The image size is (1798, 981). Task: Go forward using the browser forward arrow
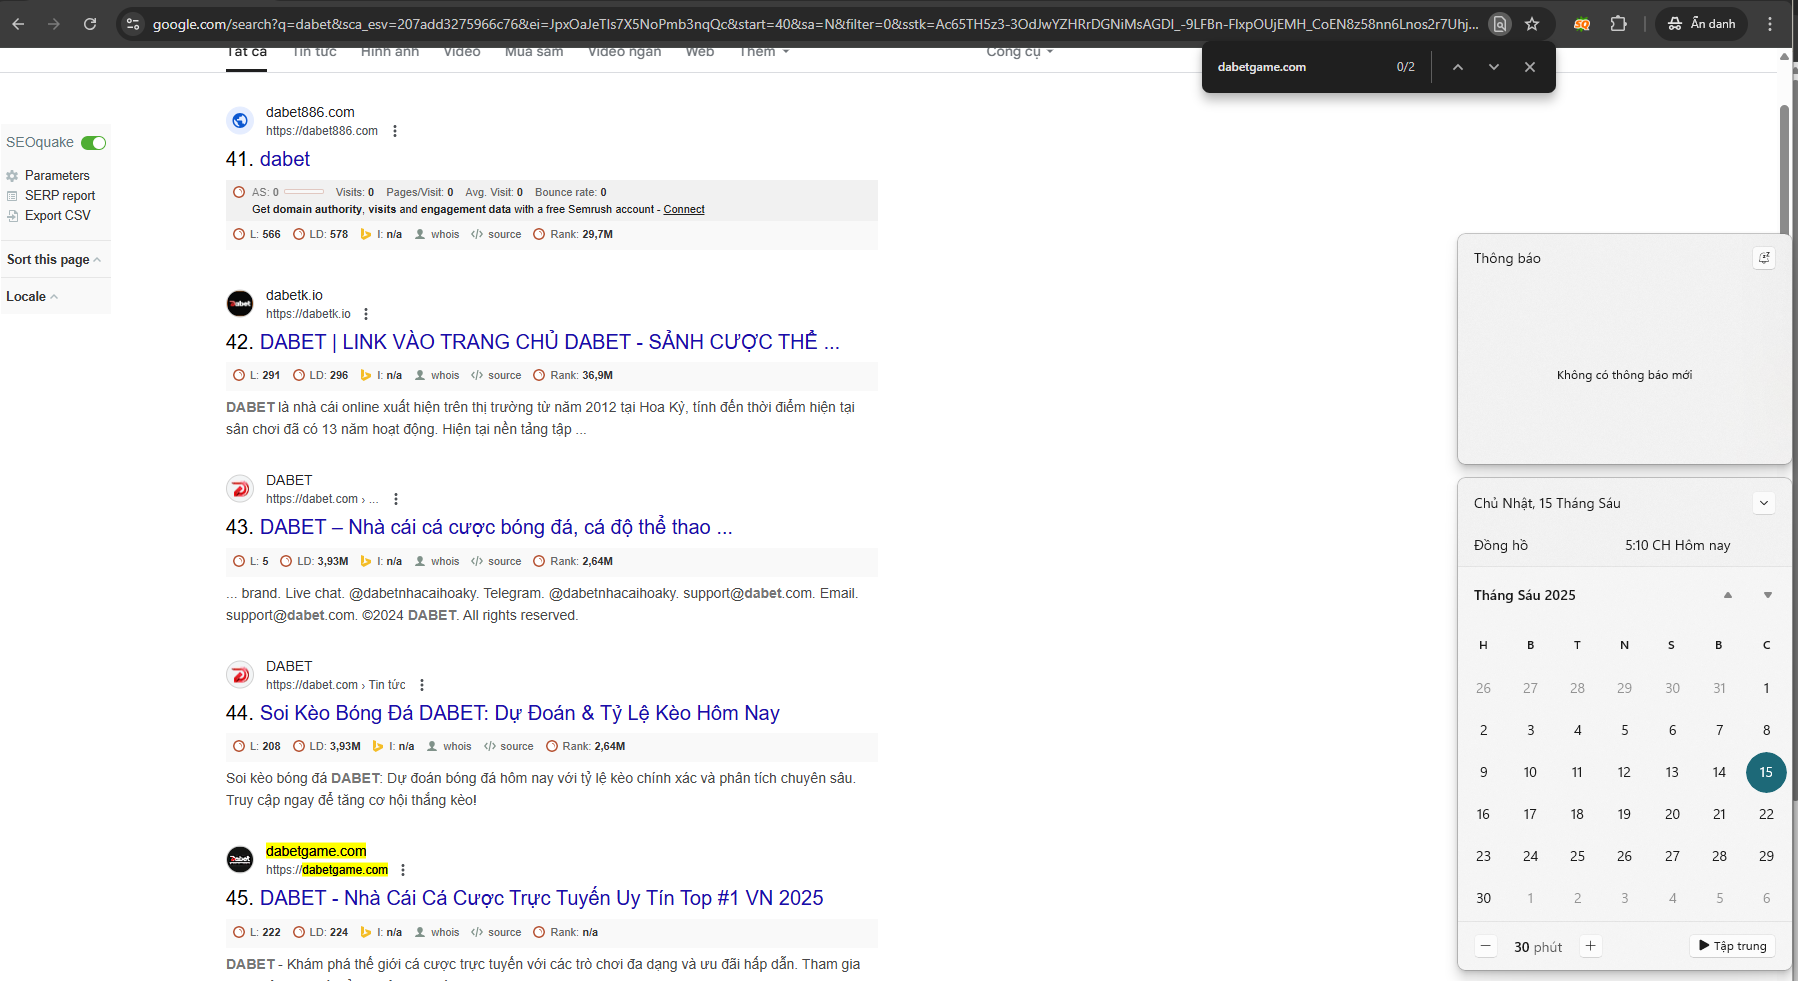[x=54, y=24]
